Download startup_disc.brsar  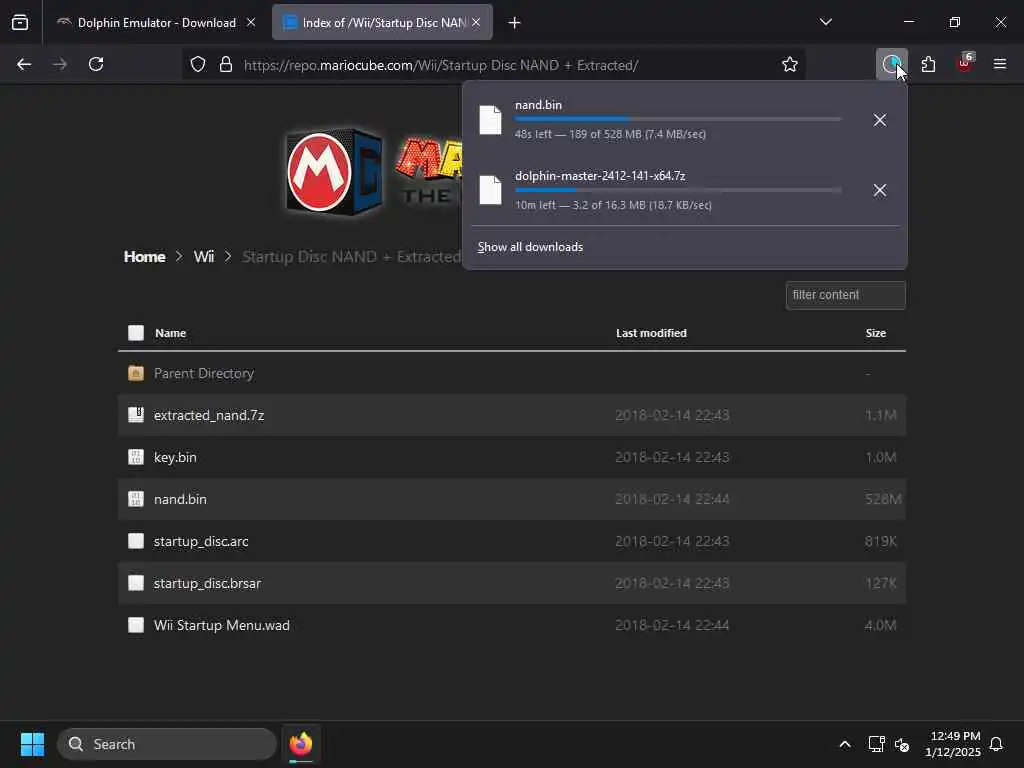(207, 583)
